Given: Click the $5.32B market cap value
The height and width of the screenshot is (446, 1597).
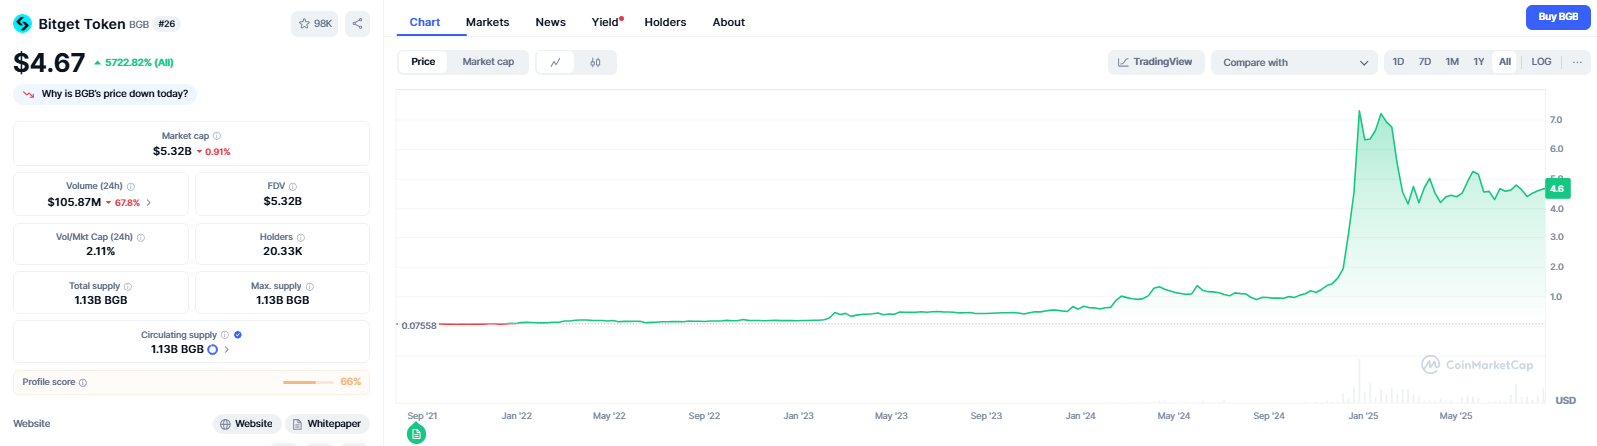Looking at the screenshot, I should click(x=172, y=152).
